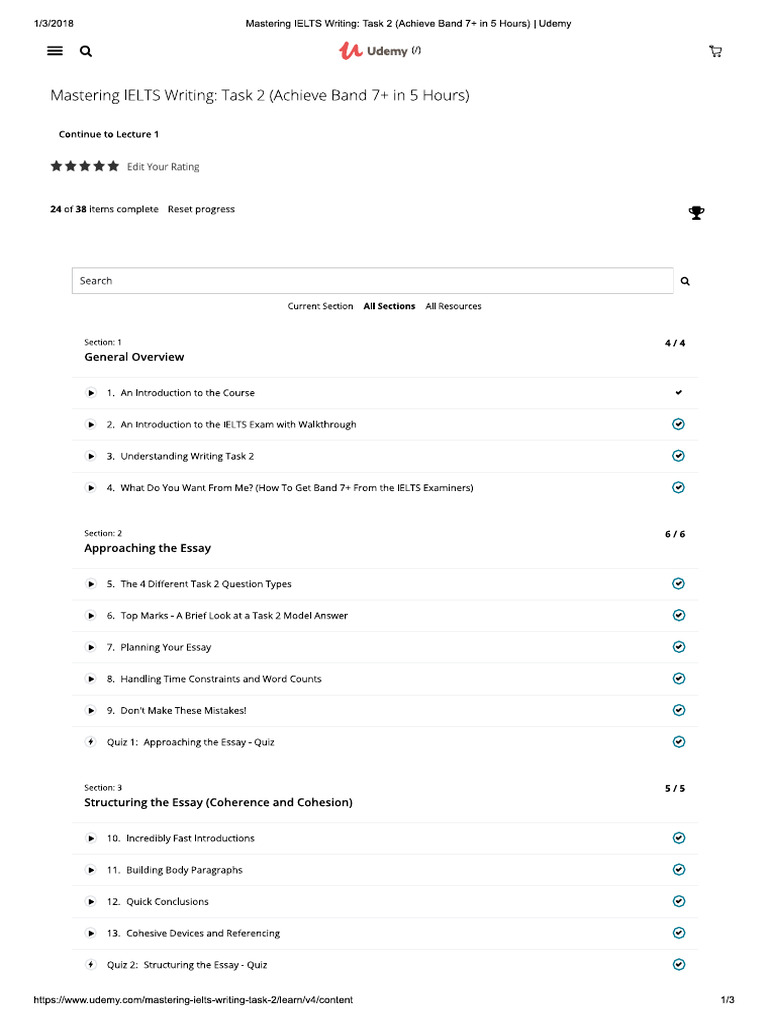Click the Udemy logo

tap(379, 50)
